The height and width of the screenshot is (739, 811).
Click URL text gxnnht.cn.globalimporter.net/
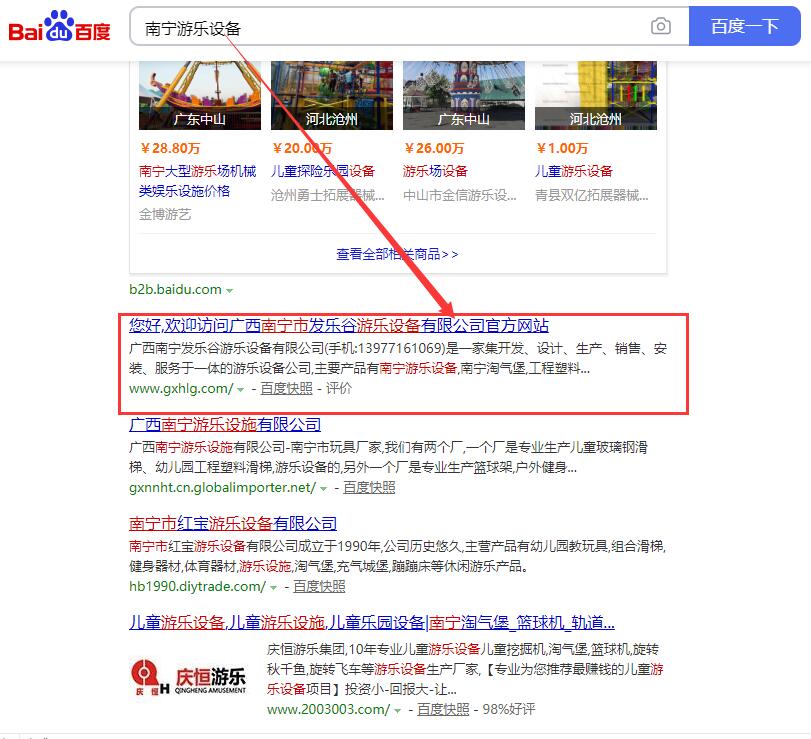pyautogui.click(x=222, y=487)
